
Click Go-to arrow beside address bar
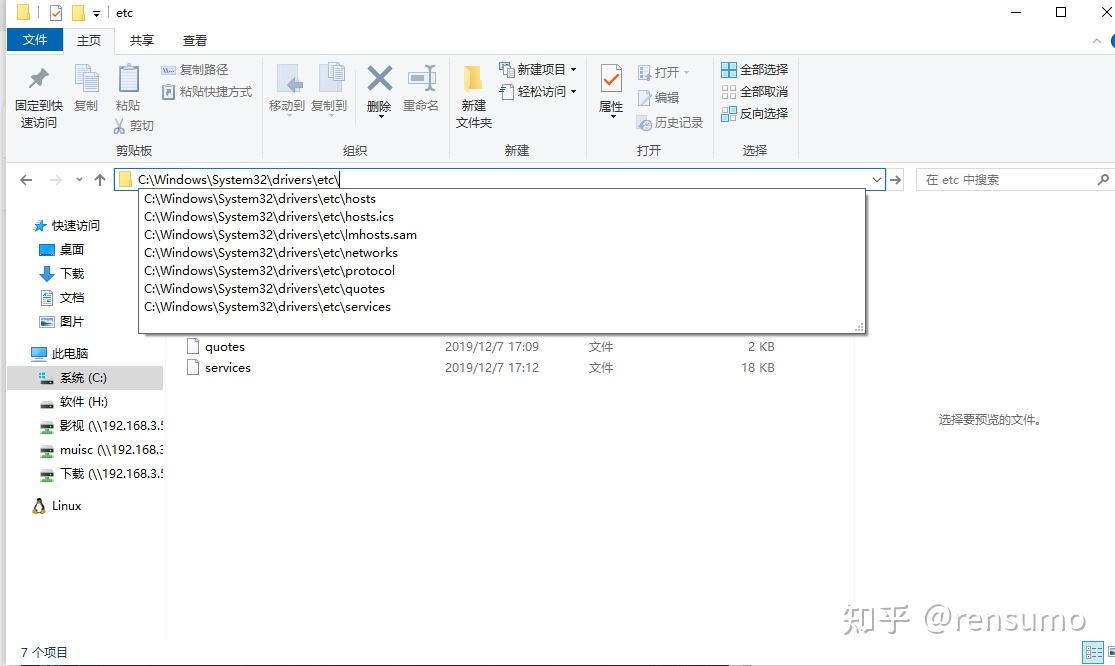point(895,180)
